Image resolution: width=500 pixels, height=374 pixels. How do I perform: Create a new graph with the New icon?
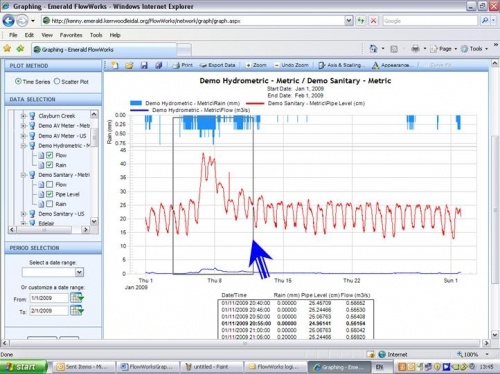(x=115, y=65)
